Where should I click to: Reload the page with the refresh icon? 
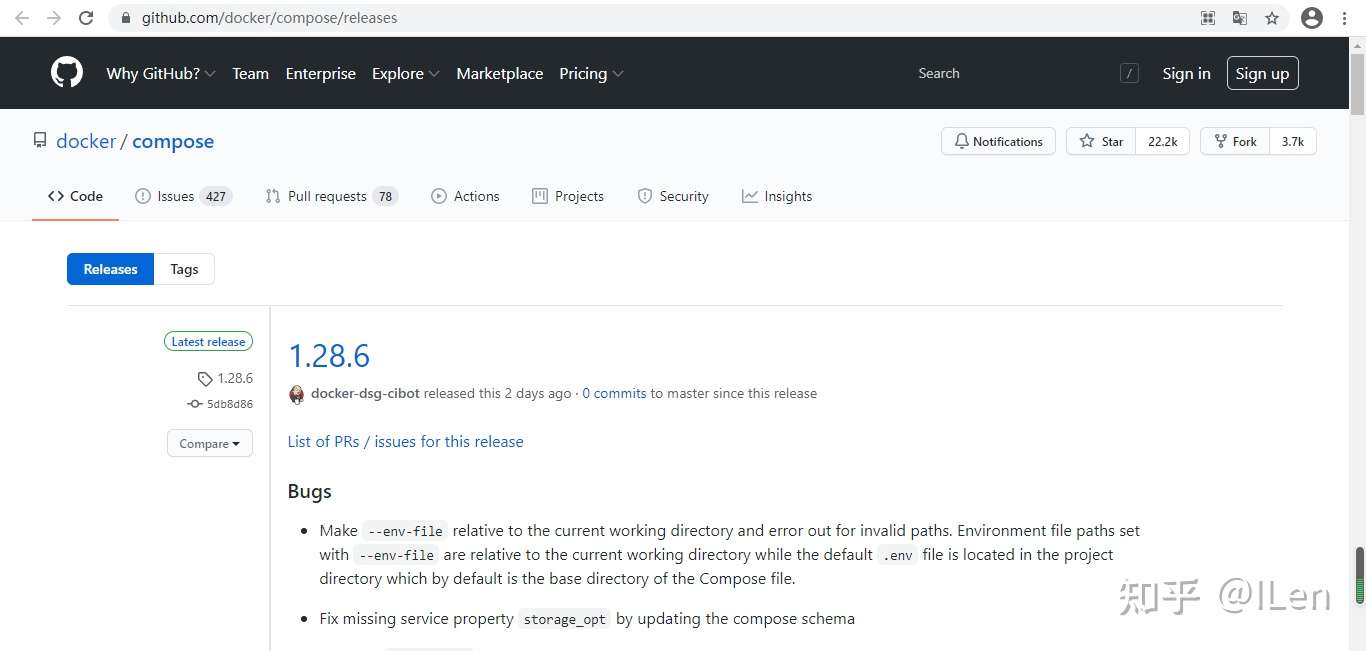(86, 18)
